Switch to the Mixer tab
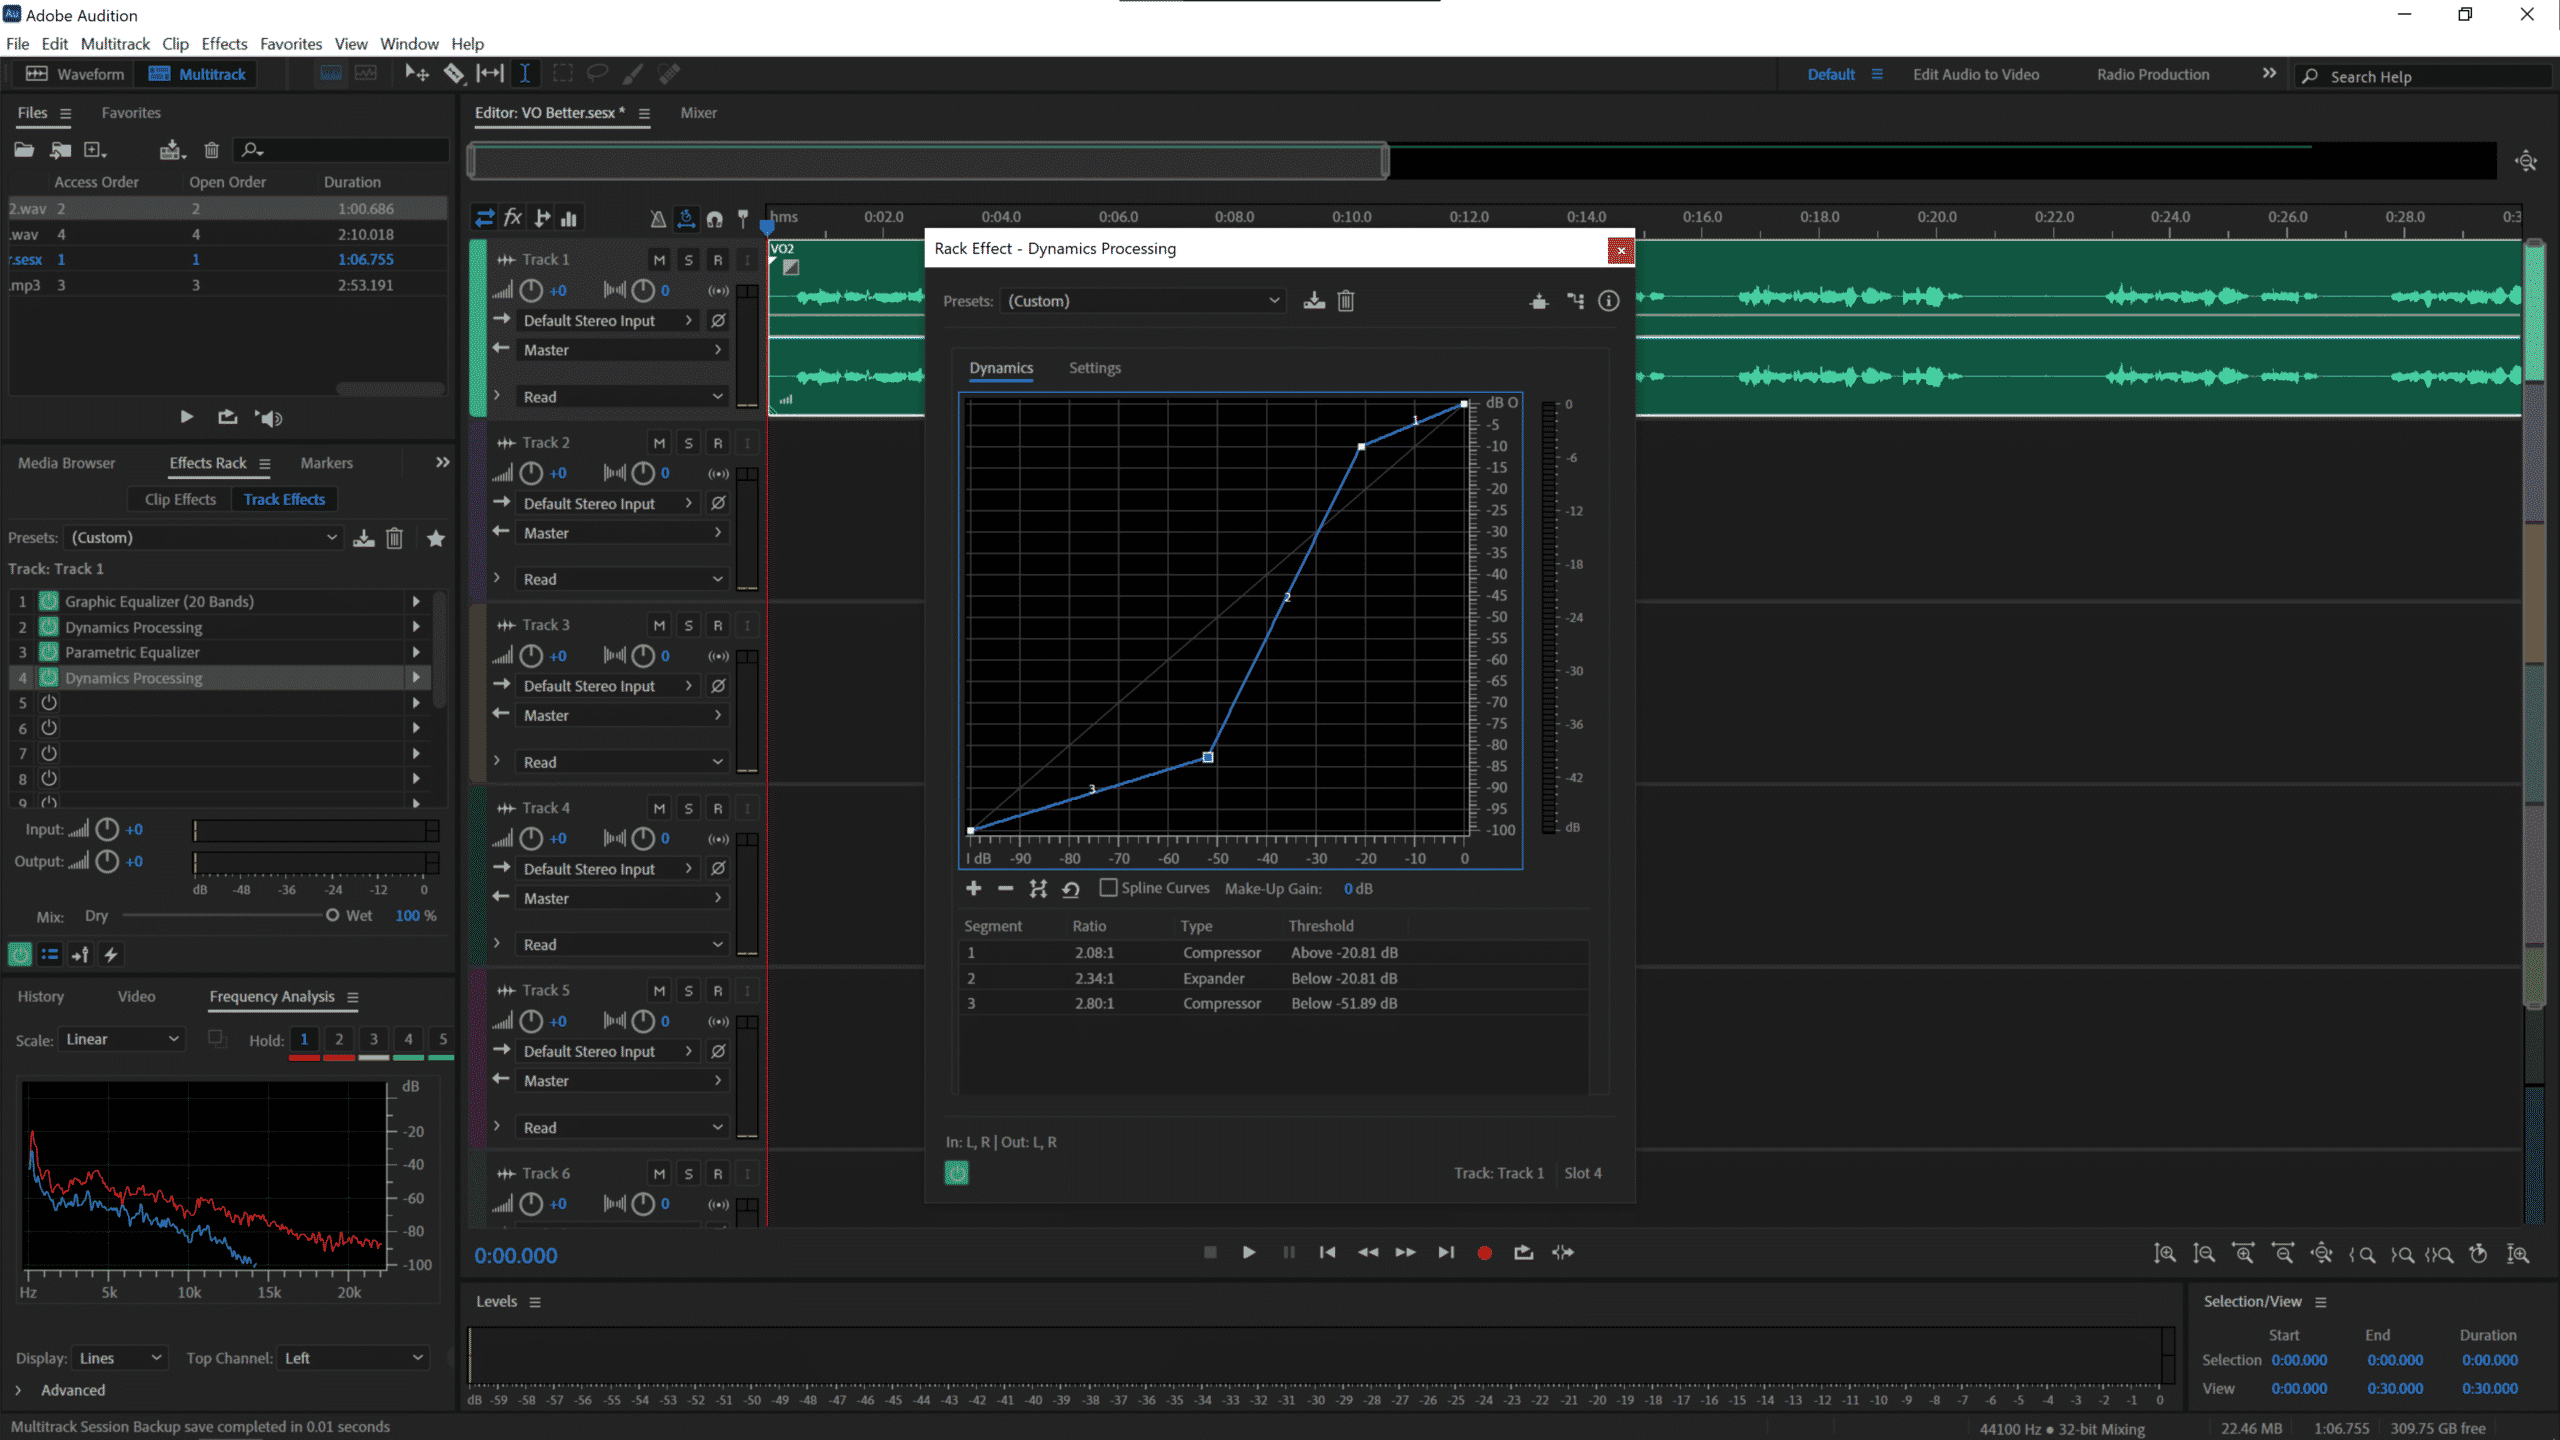The height and width of the screenshot is (1440, 2560). 698,113
